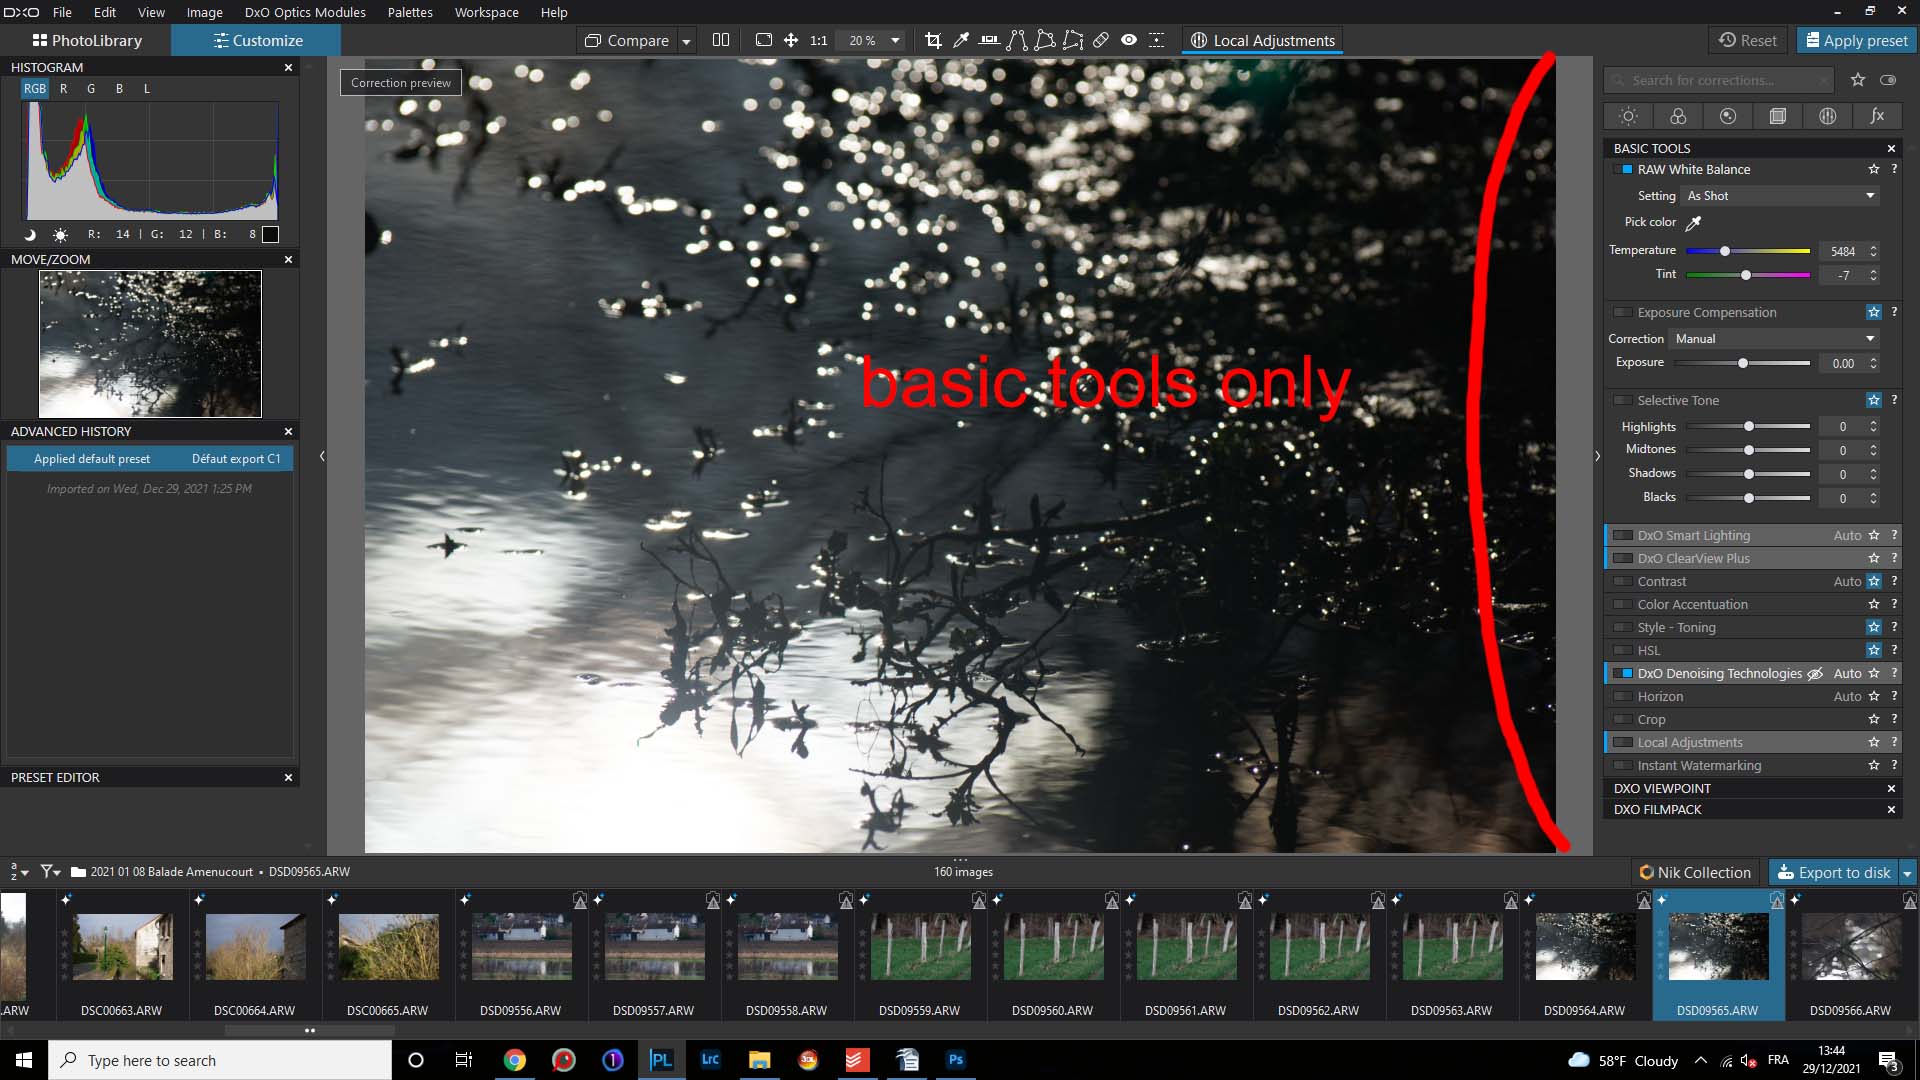This screenshot has height=1080, width=1920.
Task: Open the Light corrections filter panel
Action: click(1628, 116)
